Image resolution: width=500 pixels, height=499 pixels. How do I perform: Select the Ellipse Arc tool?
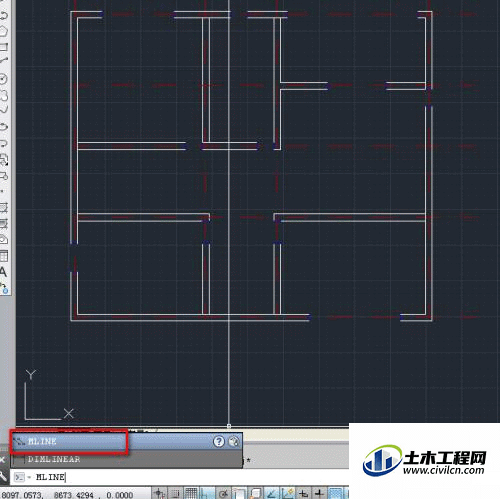3,143
